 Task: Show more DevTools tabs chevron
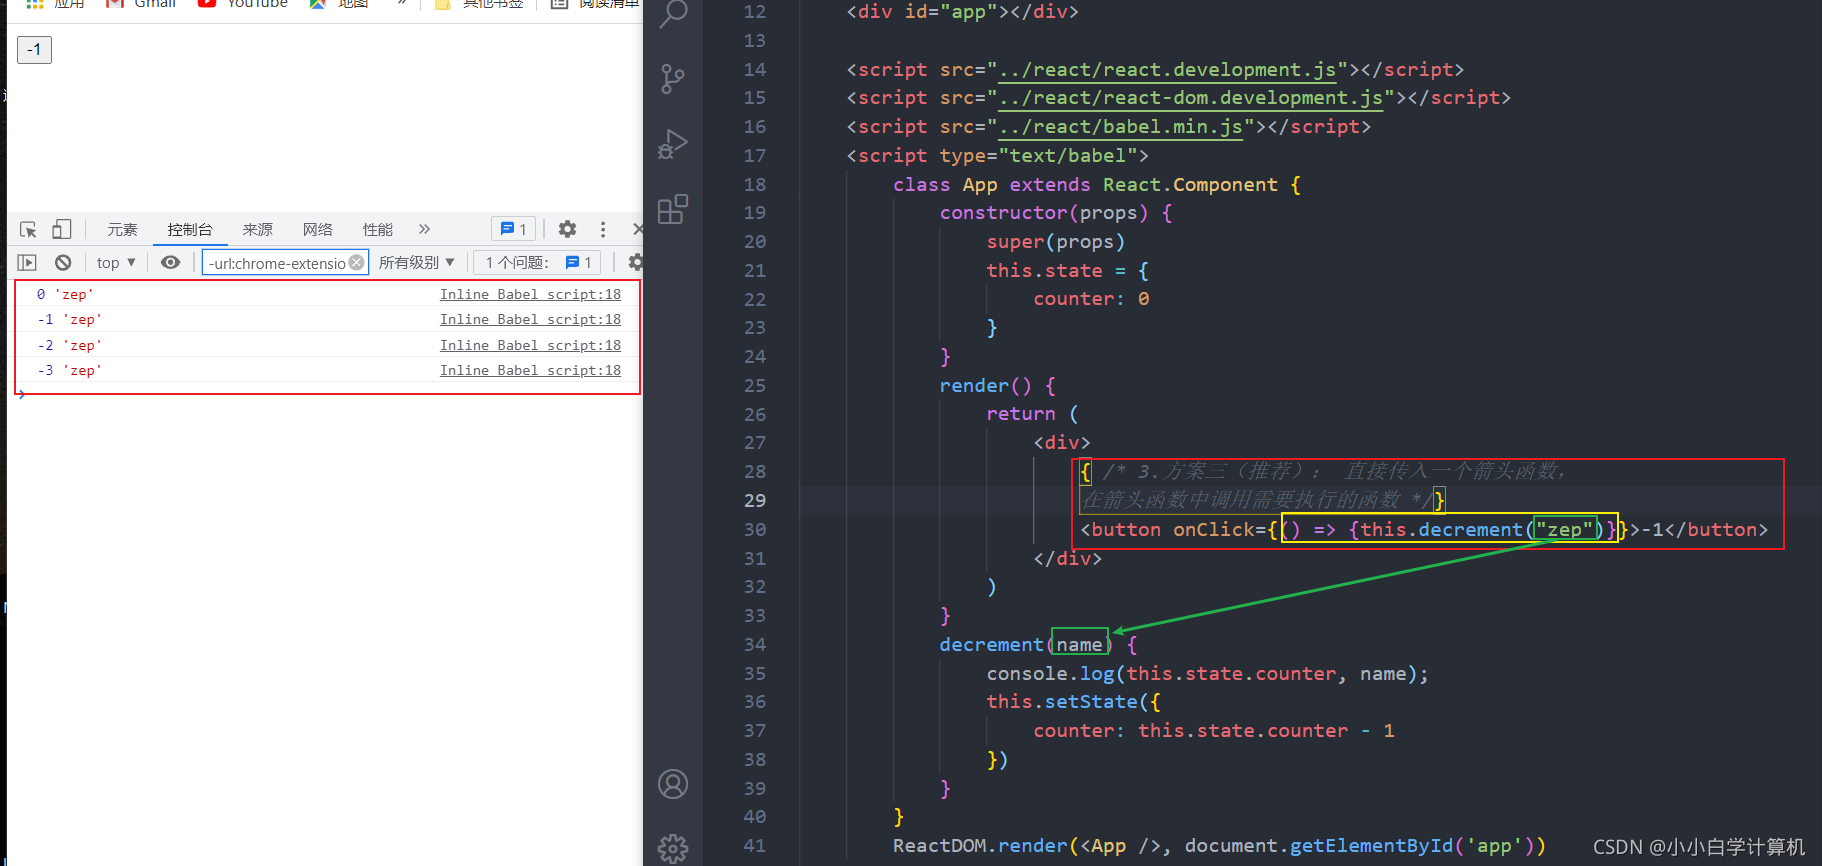tap(424, 229)
